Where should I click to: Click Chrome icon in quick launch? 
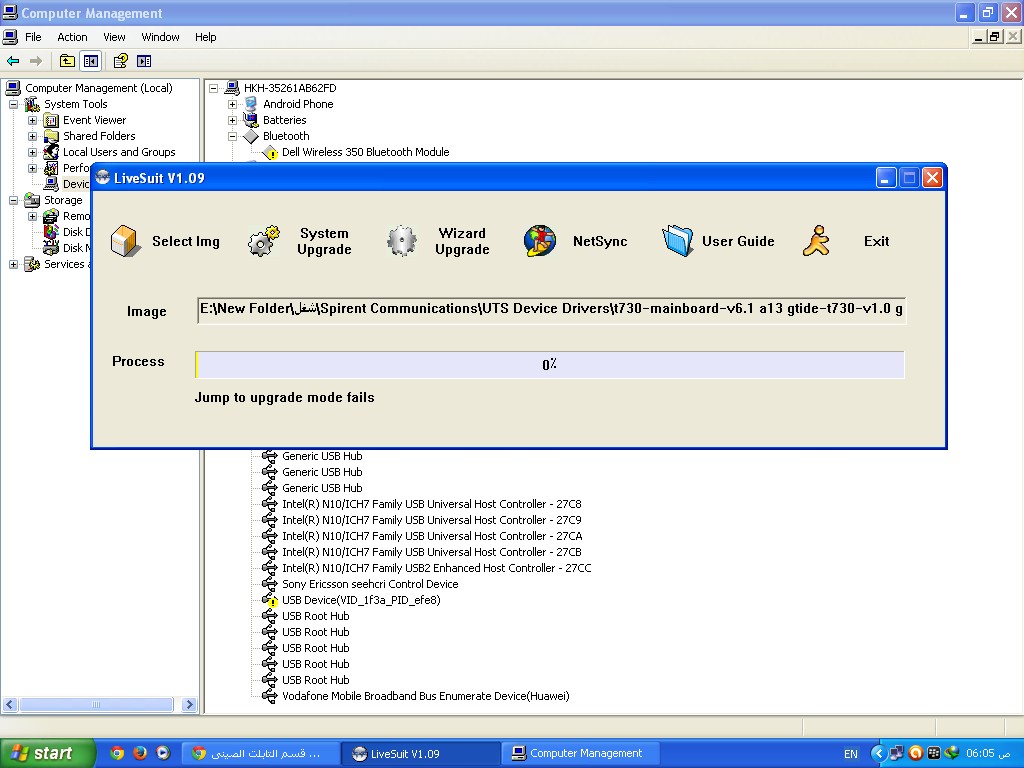(117, 753)
